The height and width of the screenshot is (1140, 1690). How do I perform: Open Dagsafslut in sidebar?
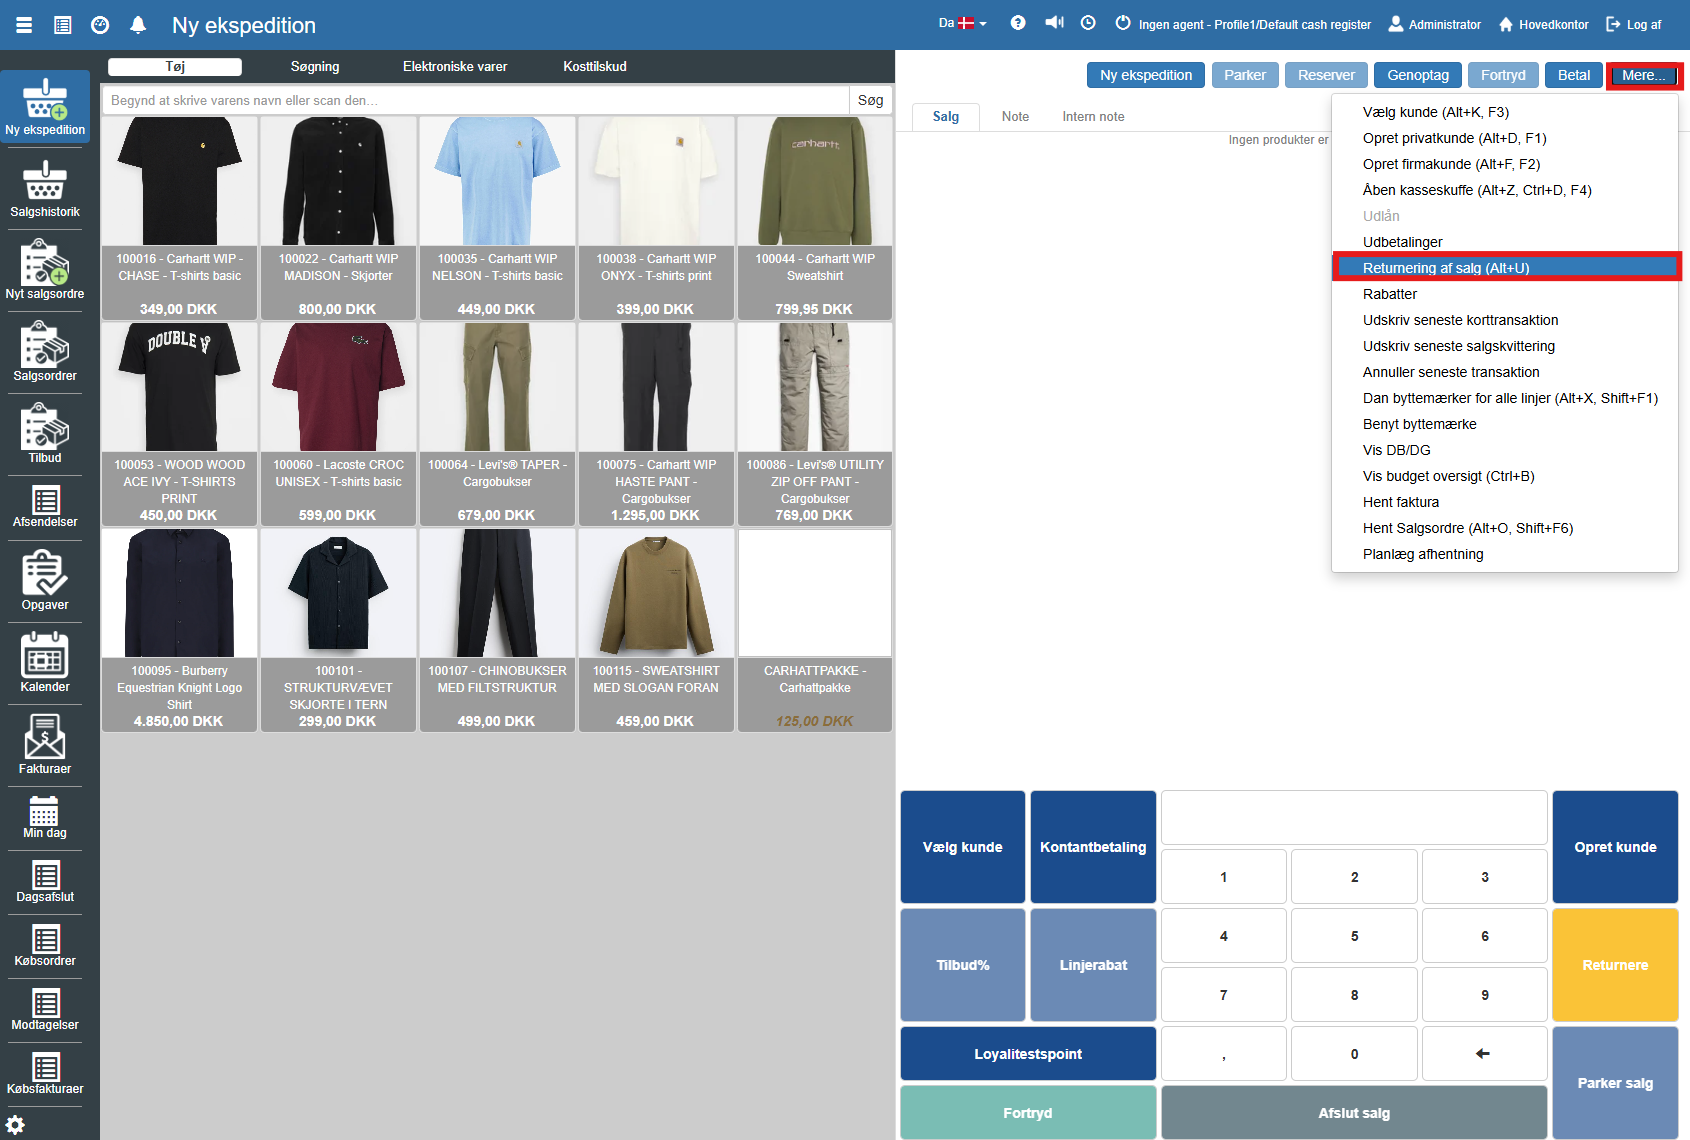(x=45, y=882)
